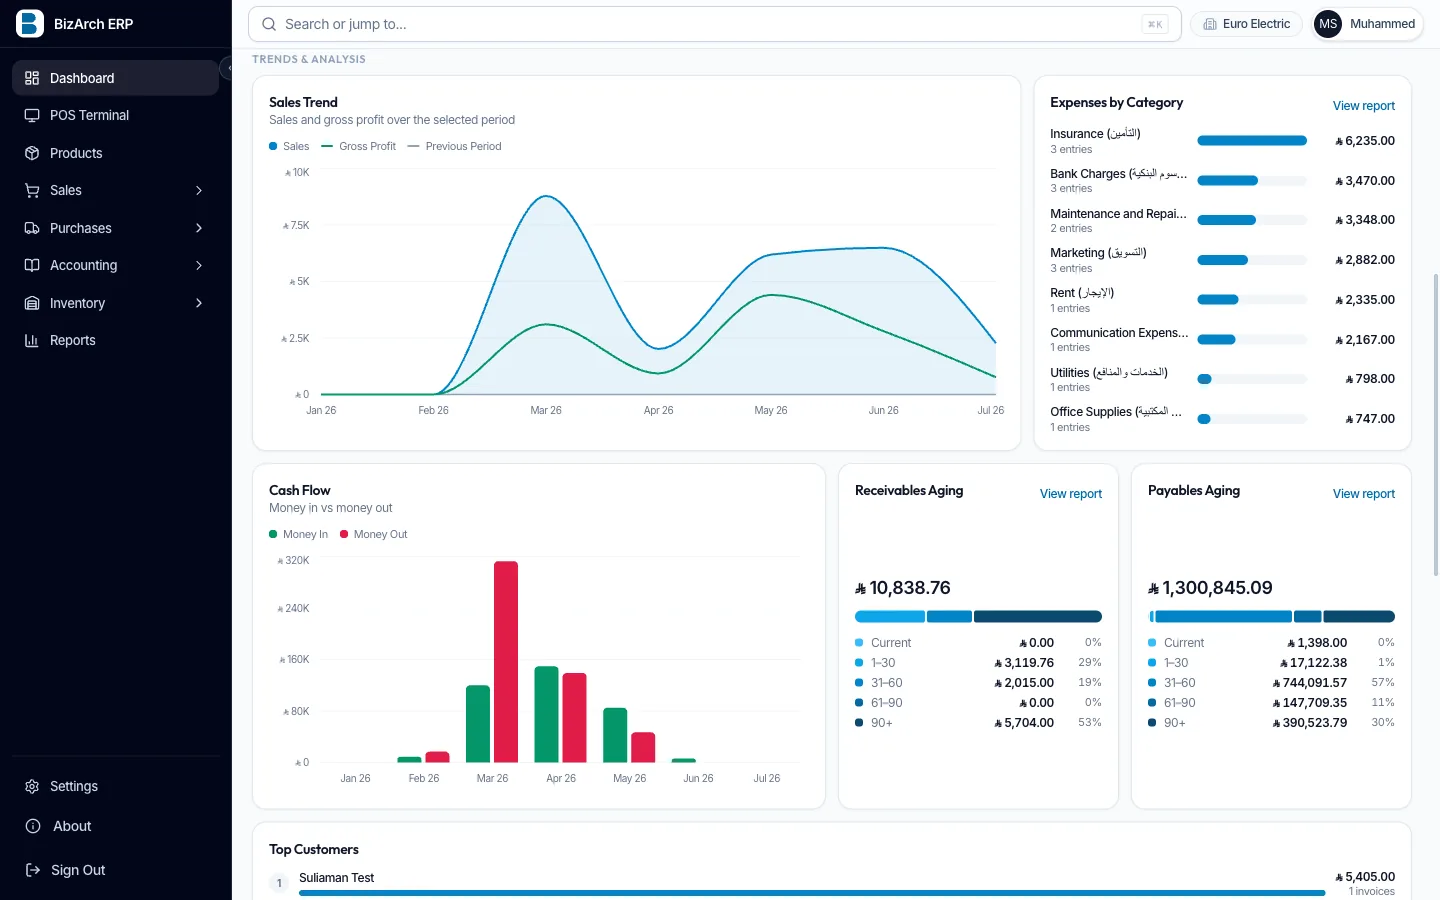Toggle the Sales series in Sales Trend legend
The height and width of the screenshot is (900, 1440).
click(x=289, y=146)
